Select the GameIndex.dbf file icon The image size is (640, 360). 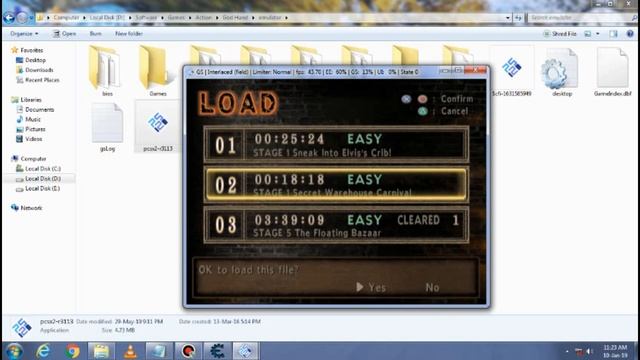click(612, 67)
